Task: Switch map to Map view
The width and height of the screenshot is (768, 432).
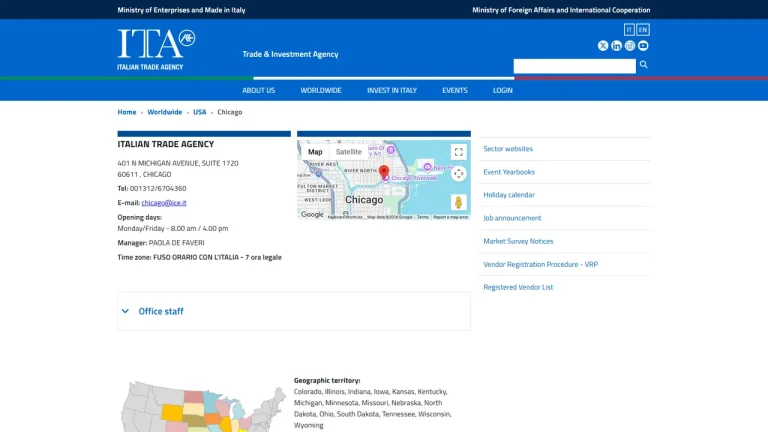Action: [x=315, y=152]
